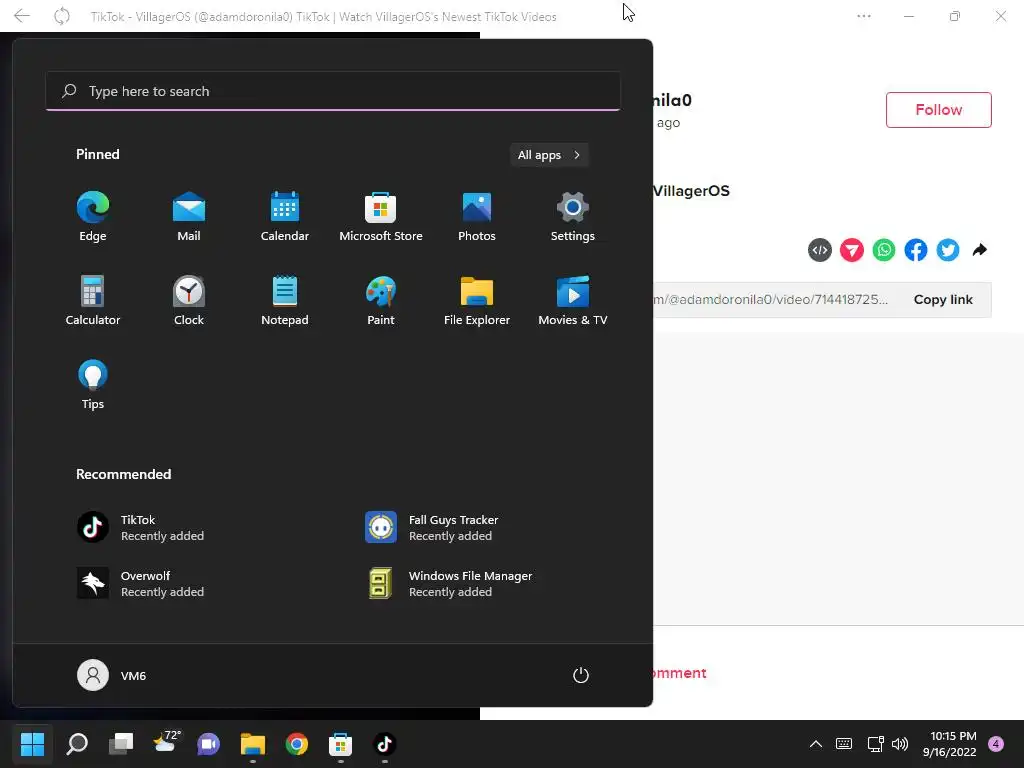Click the VillagerOS username text
Viewport: 1024px width, 768px height.
[x=692, y=191]
